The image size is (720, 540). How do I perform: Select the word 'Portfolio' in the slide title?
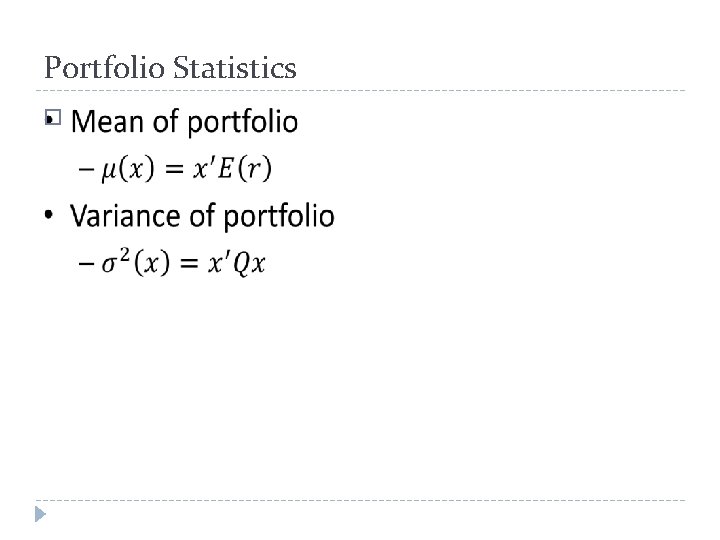104,68
